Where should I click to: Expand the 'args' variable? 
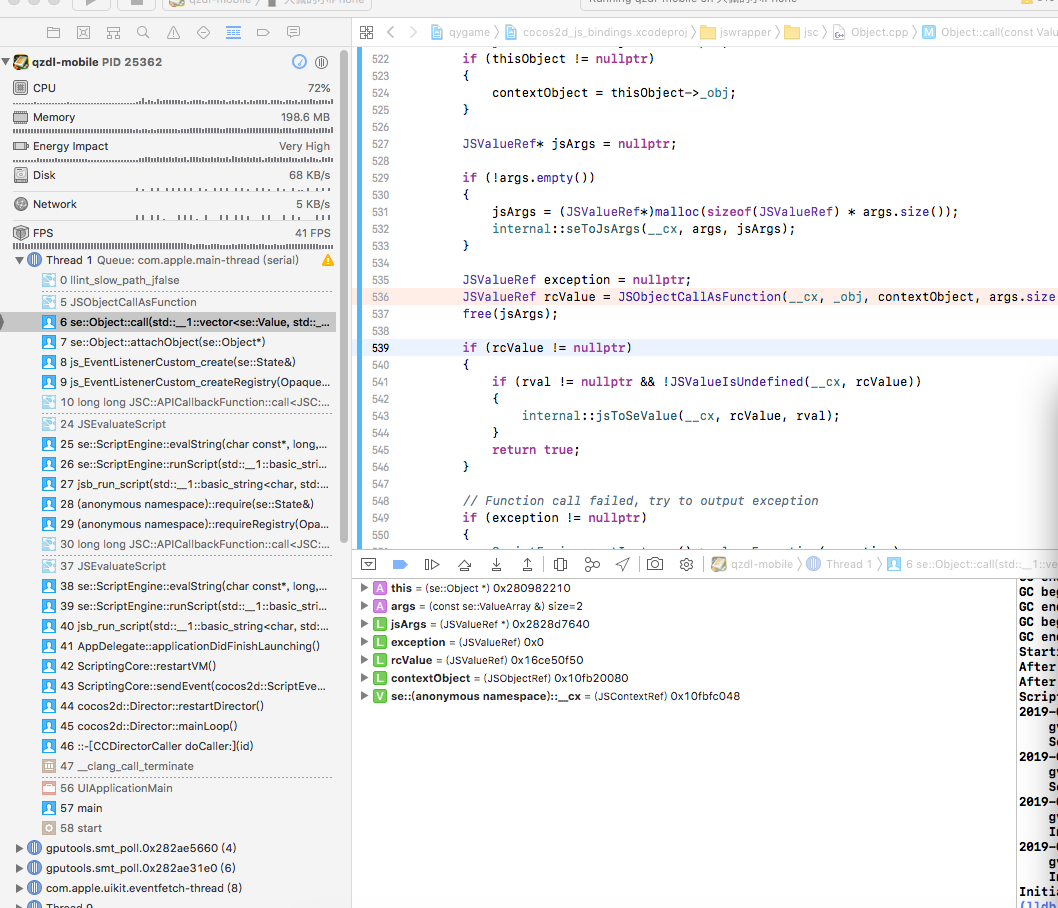pos(364,606)
